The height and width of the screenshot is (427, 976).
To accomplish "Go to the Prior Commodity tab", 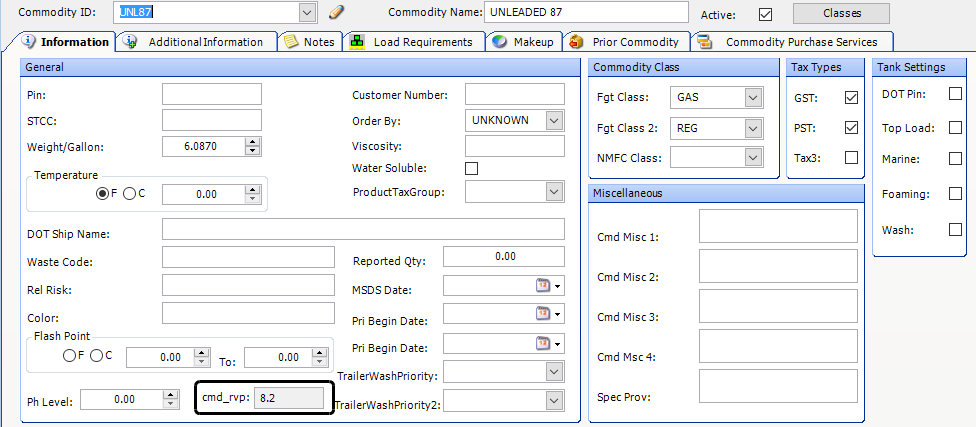I will [627, 42].
